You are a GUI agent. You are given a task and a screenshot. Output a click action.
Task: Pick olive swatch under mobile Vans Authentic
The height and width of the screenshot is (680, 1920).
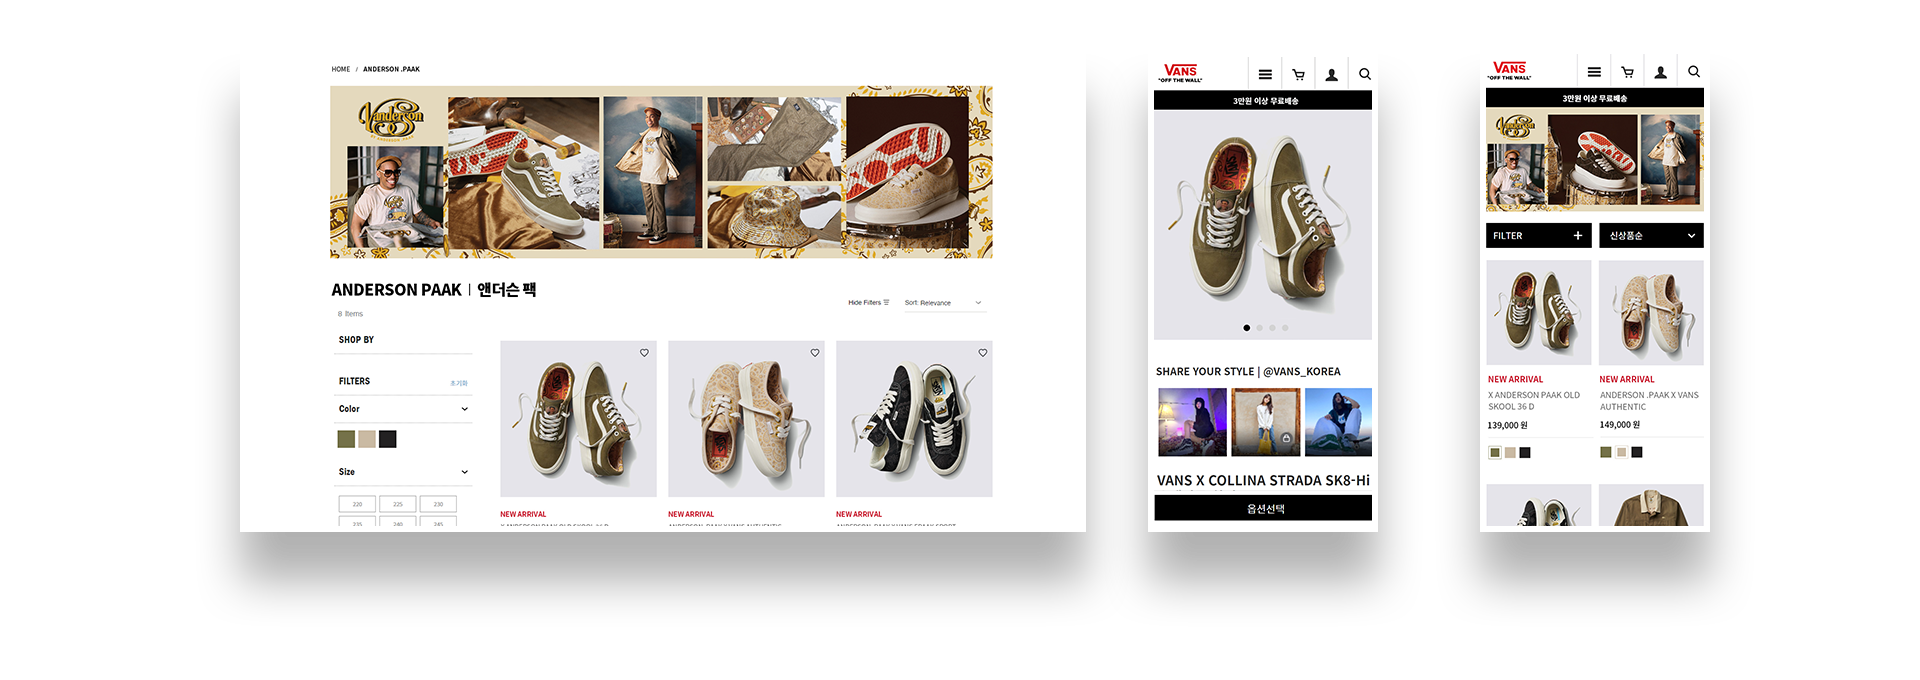pos(1606,452)
